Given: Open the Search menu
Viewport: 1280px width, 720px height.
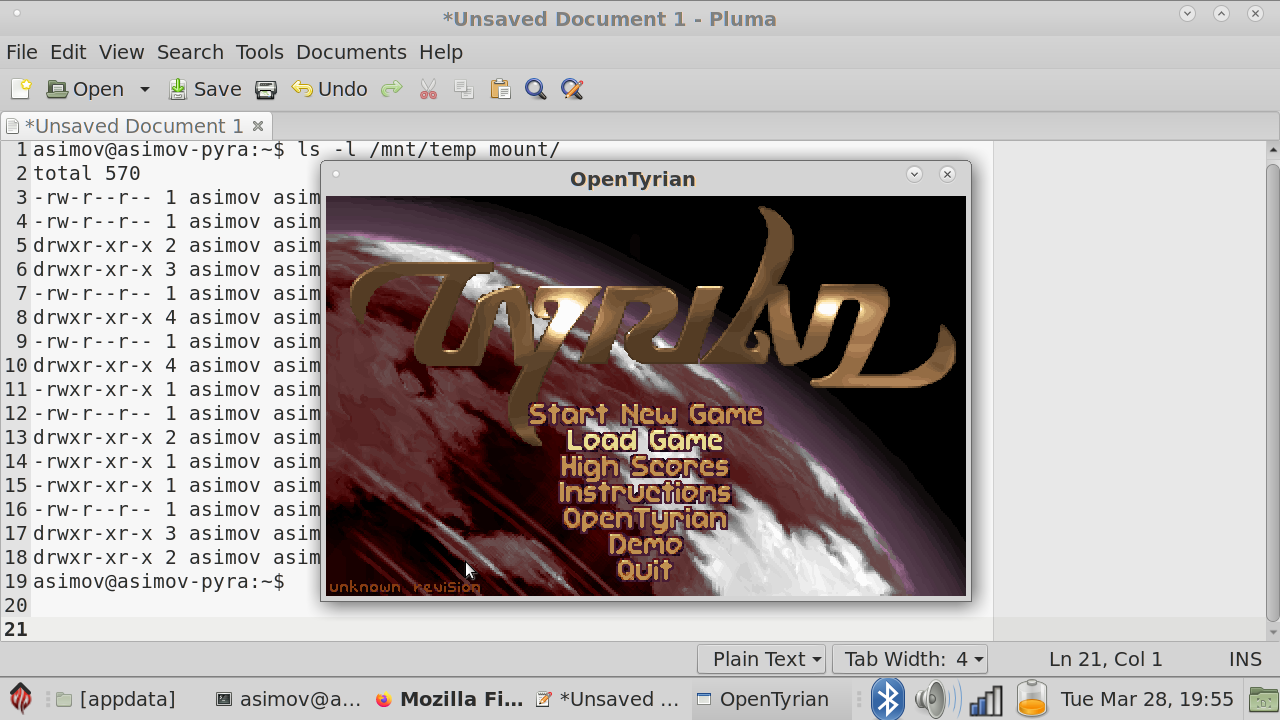Looking at the screenshot, I should tap(190, 52).
